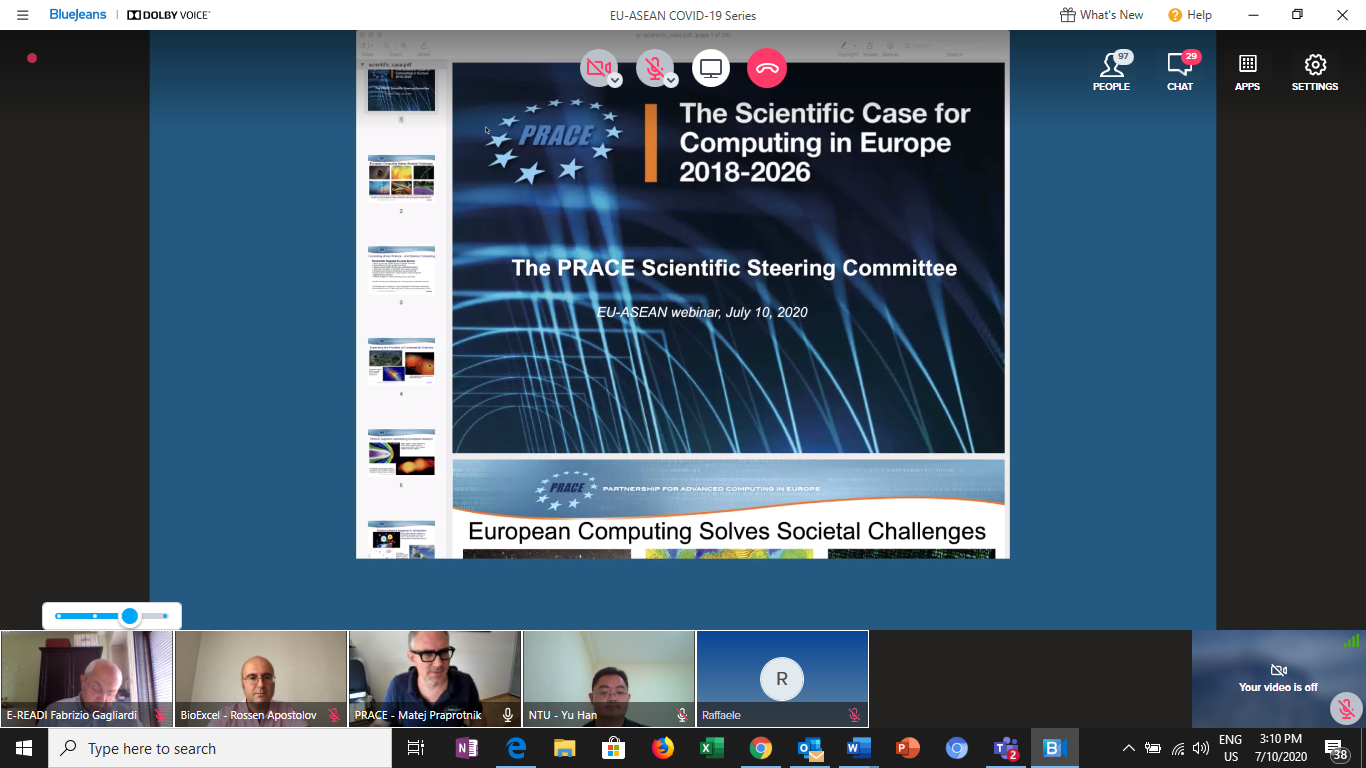This screenshot has height=768, width=1366.
Task: Click the red leave meeting button
Action: [x=767, y=68]
